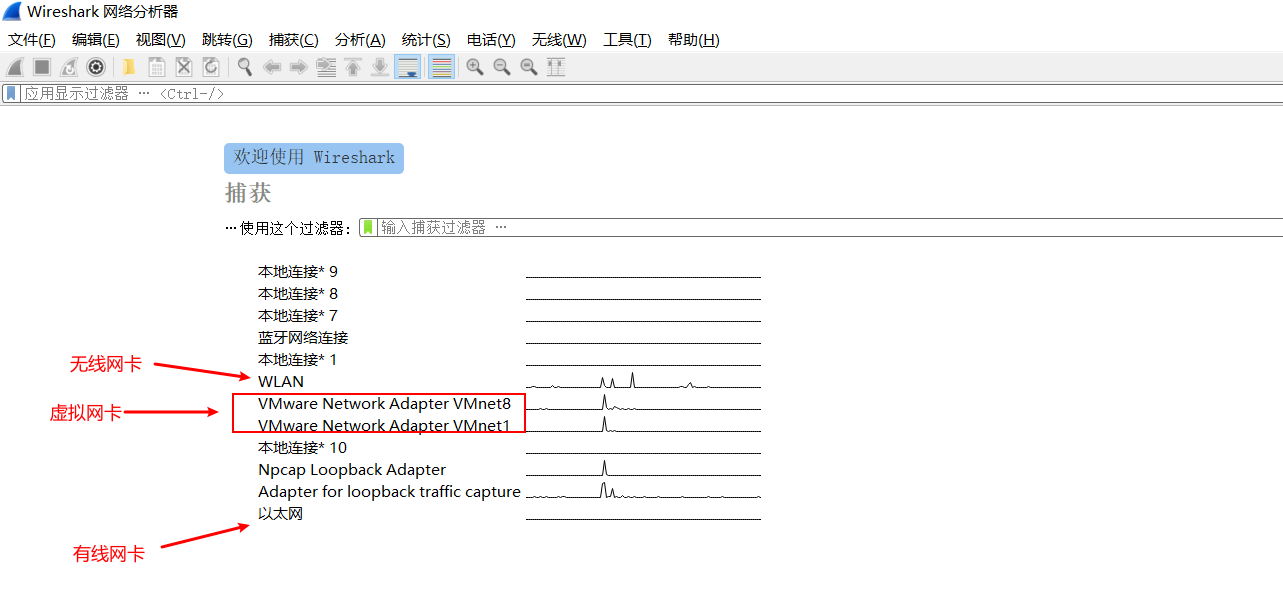Screen dimensions: 1283x595
Task: Start capturing packets with shark fin icon
Action: 15,67
